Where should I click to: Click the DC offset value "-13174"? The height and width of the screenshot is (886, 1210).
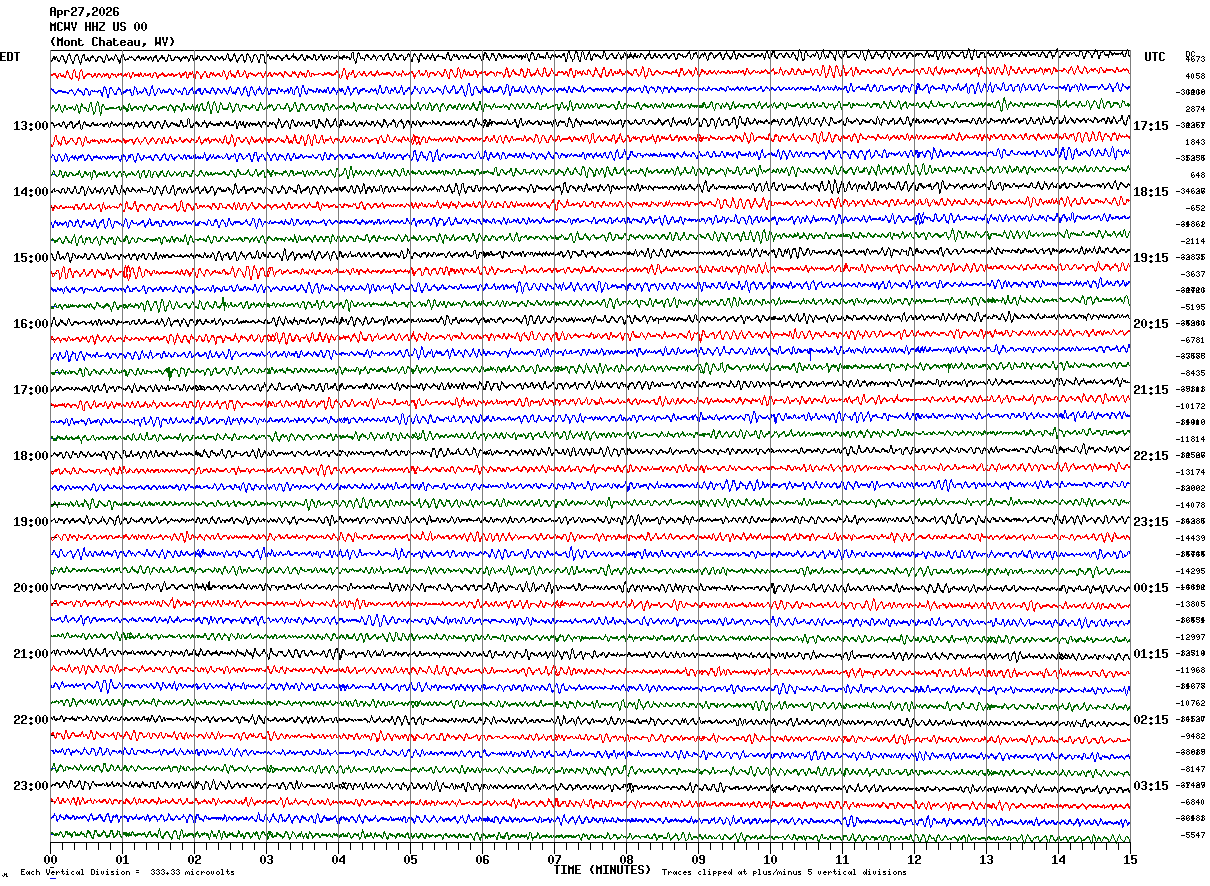pos(1191,472)
